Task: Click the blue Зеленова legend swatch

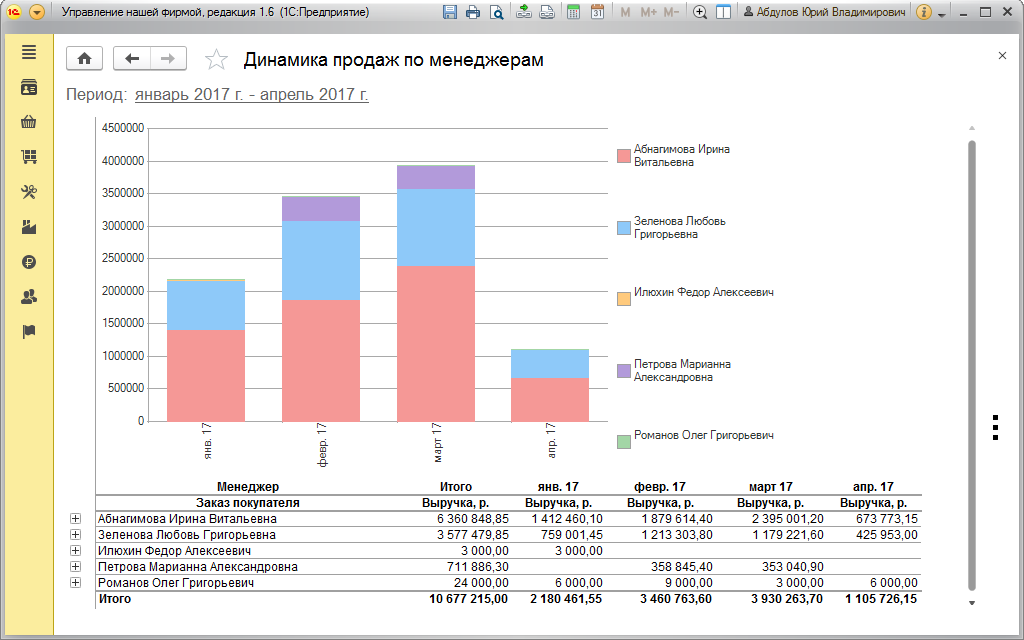Action: click(624, 227)
